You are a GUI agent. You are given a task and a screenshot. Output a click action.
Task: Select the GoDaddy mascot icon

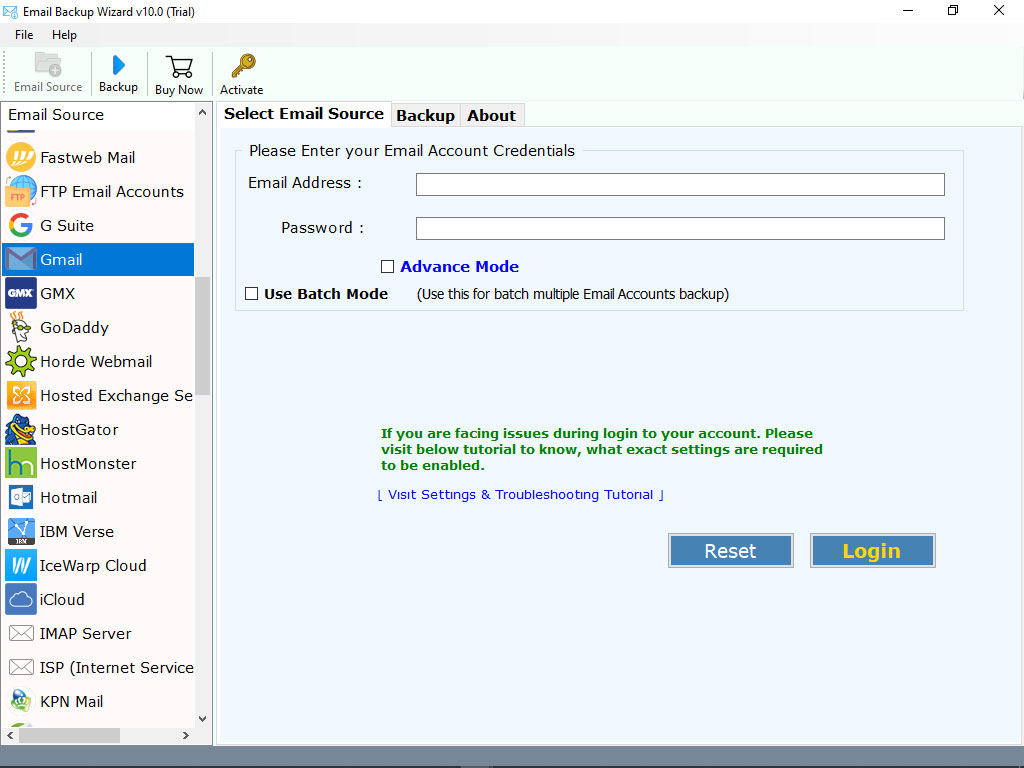coord(21,327)
